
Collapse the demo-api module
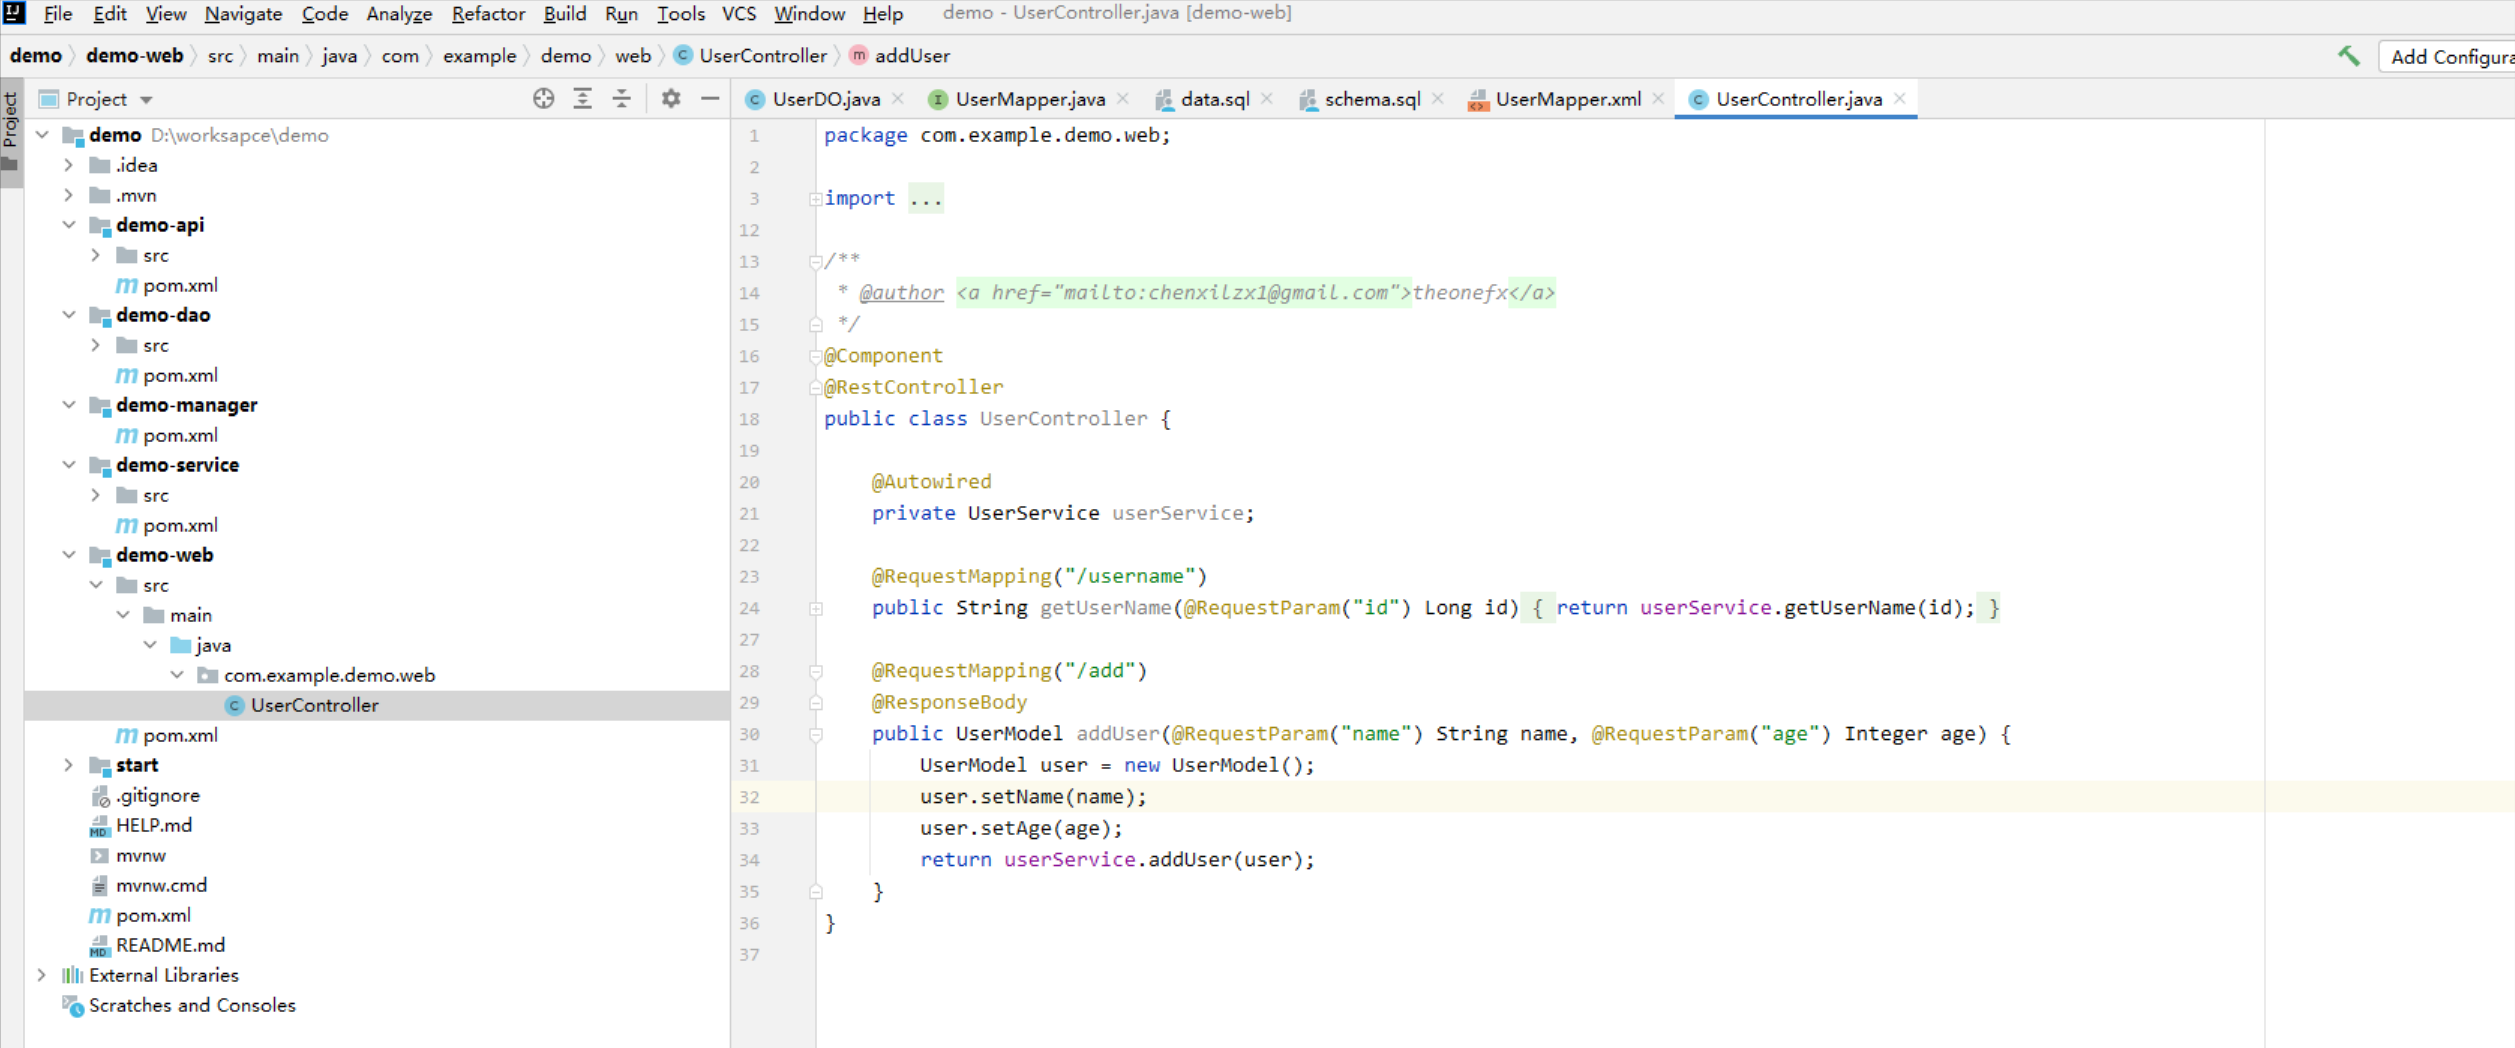tap(69, 225)
